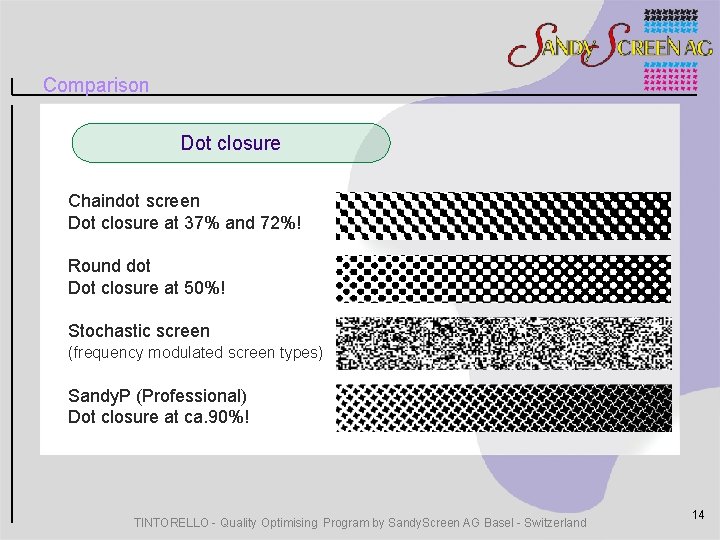This screenshot has height=540, width=720.
Task: Click '(frequency modulated screen types)' text
Action: (x=195, y=353)
